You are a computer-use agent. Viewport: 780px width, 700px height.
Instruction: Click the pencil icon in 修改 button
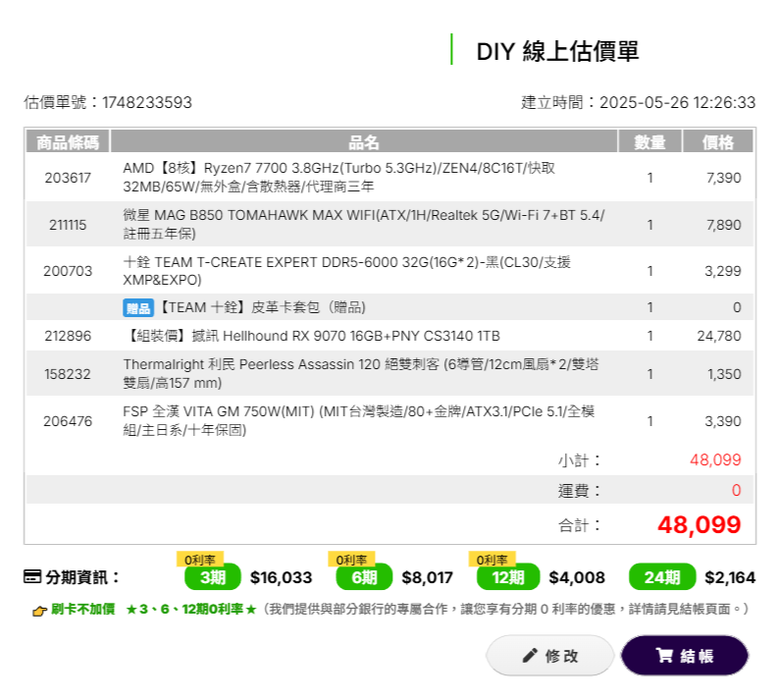click(x=530, y=656)
